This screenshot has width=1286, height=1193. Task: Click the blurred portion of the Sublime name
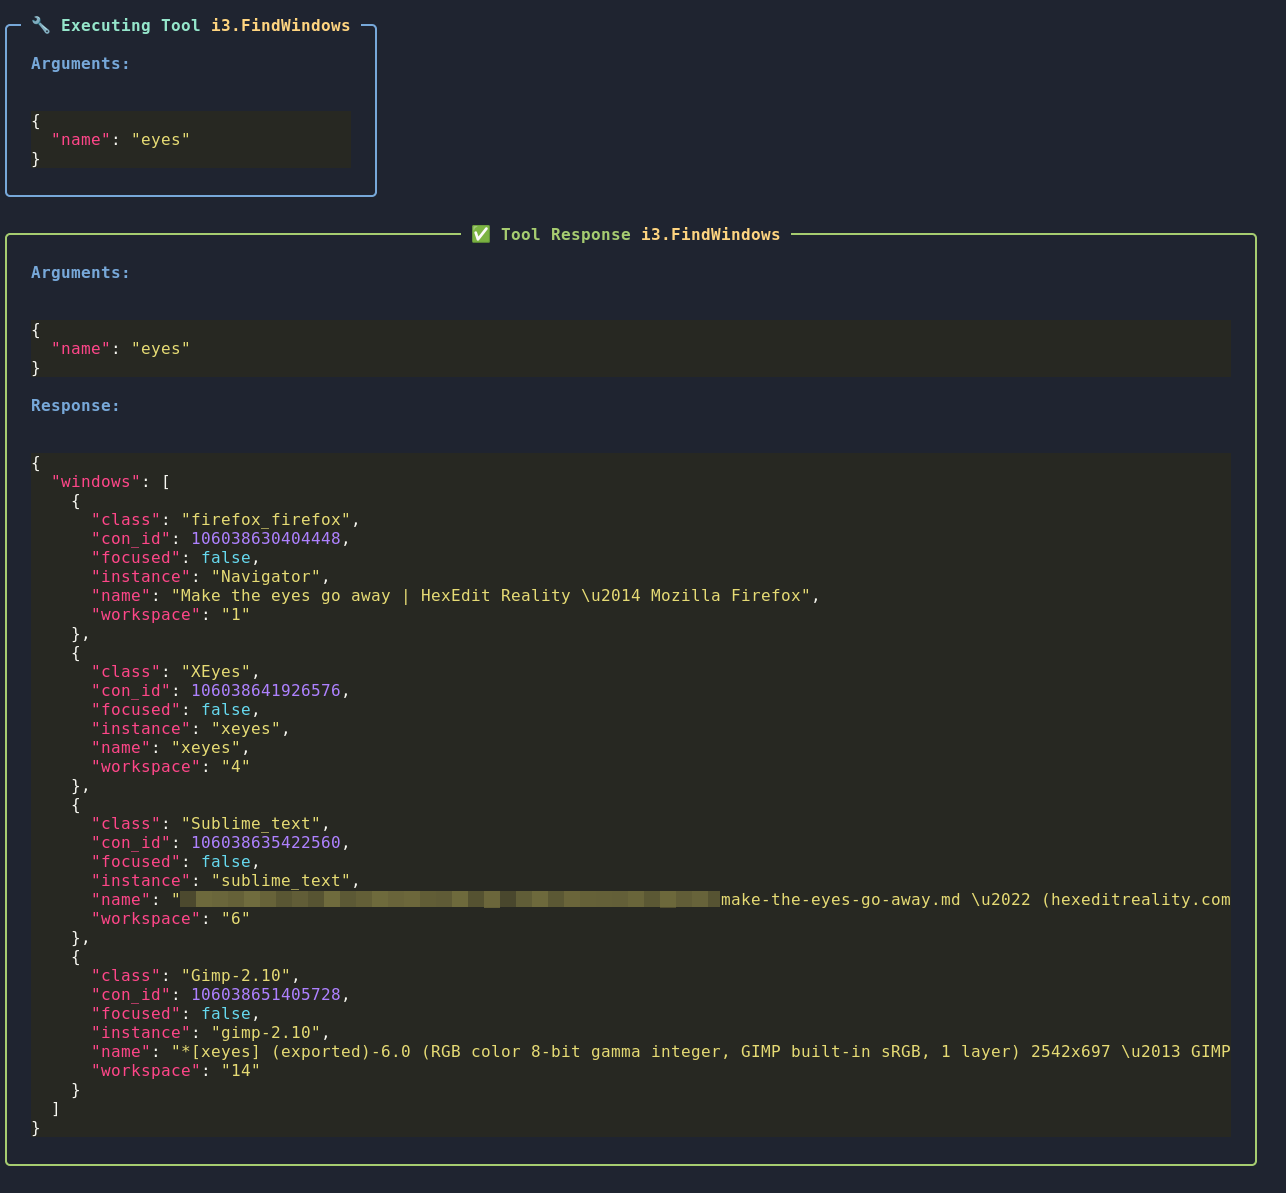450,899
